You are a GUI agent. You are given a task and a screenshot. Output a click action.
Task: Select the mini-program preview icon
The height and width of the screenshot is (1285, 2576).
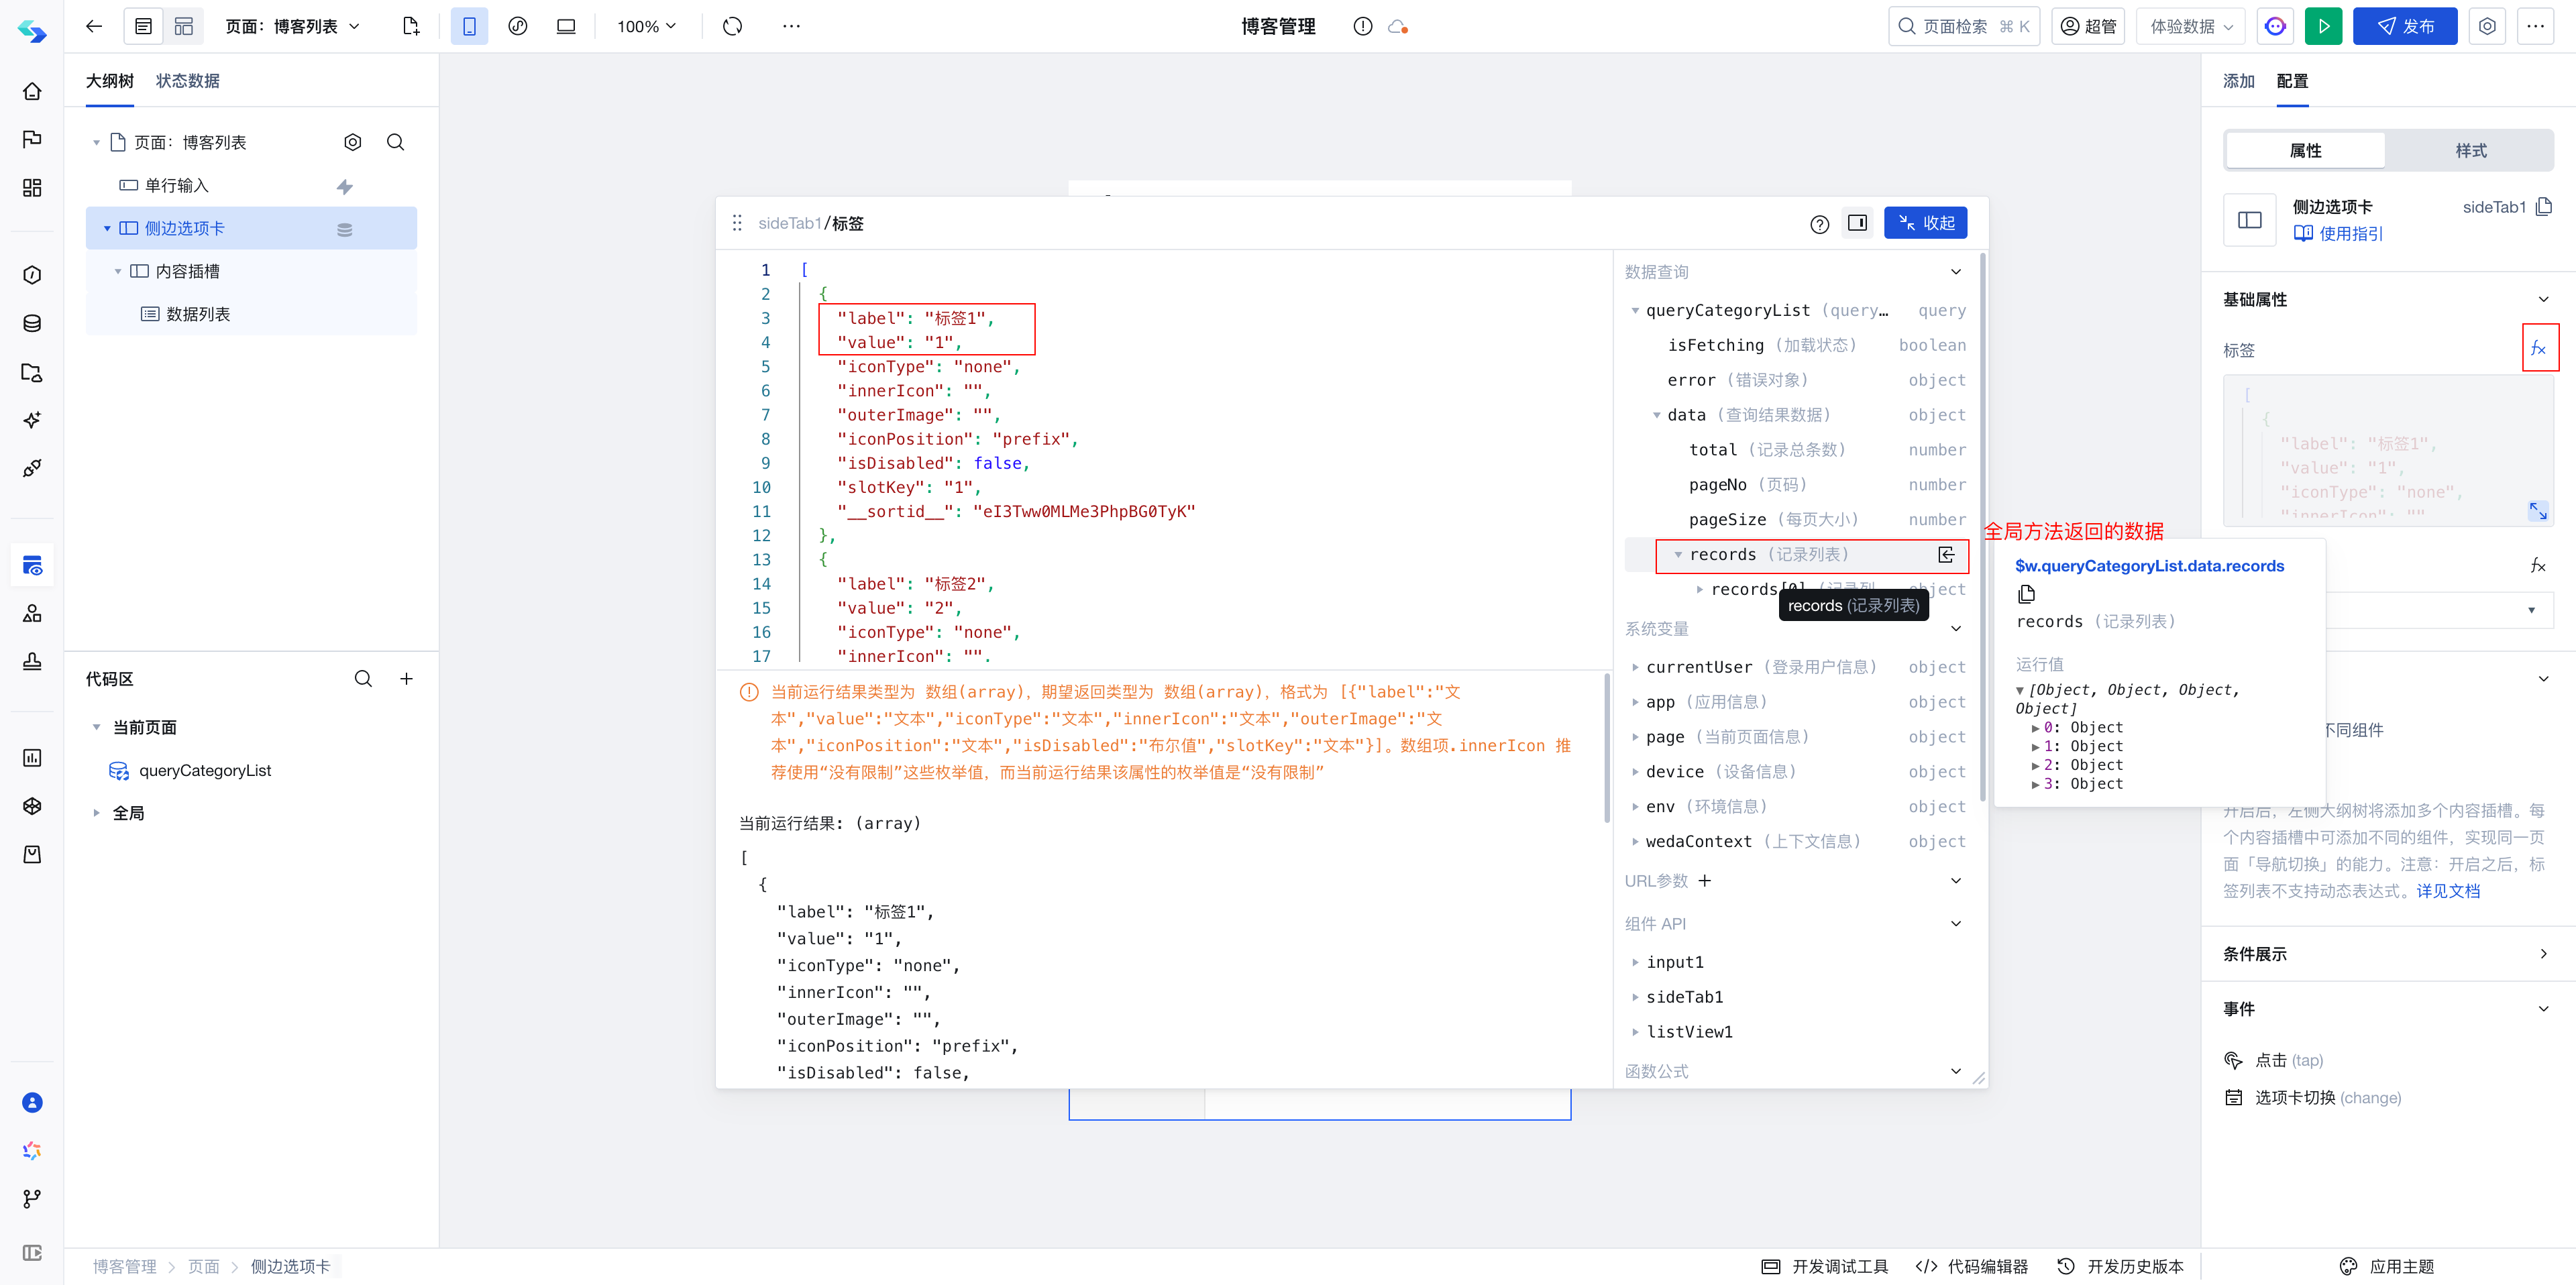[x=518, y=27]
